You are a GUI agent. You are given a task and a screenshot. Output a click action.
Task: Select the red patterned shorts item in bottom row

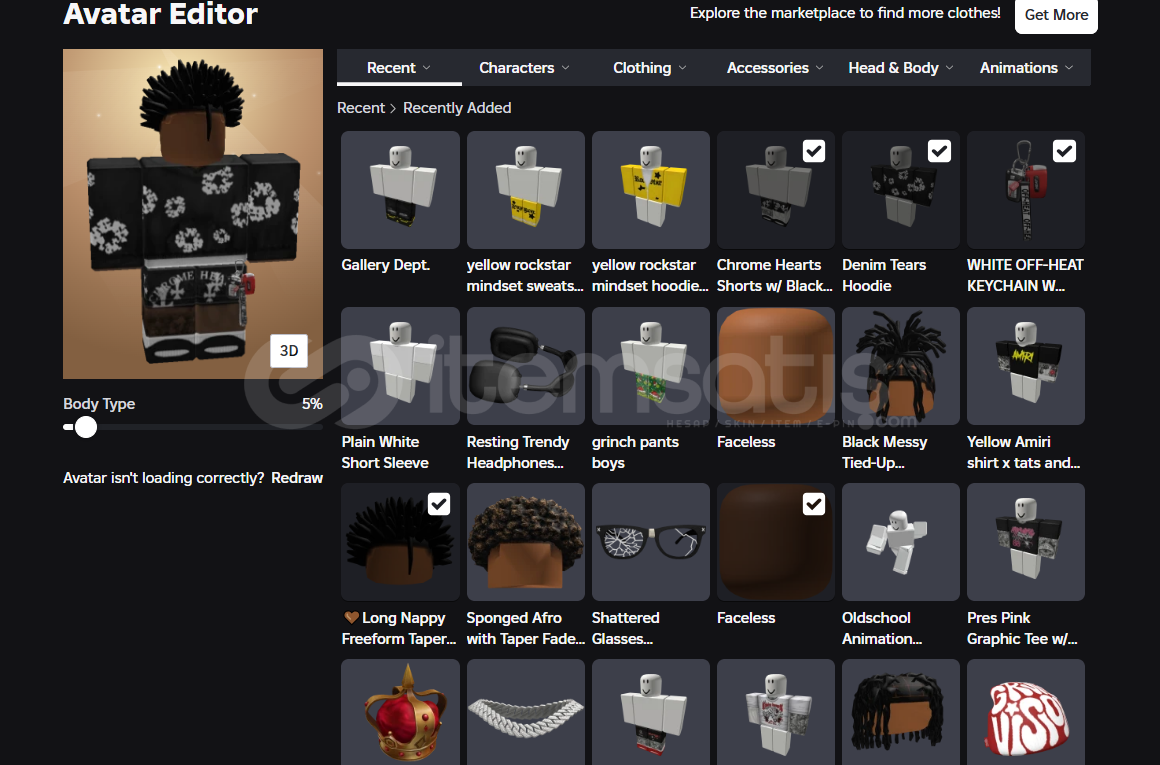coord(651,712)
